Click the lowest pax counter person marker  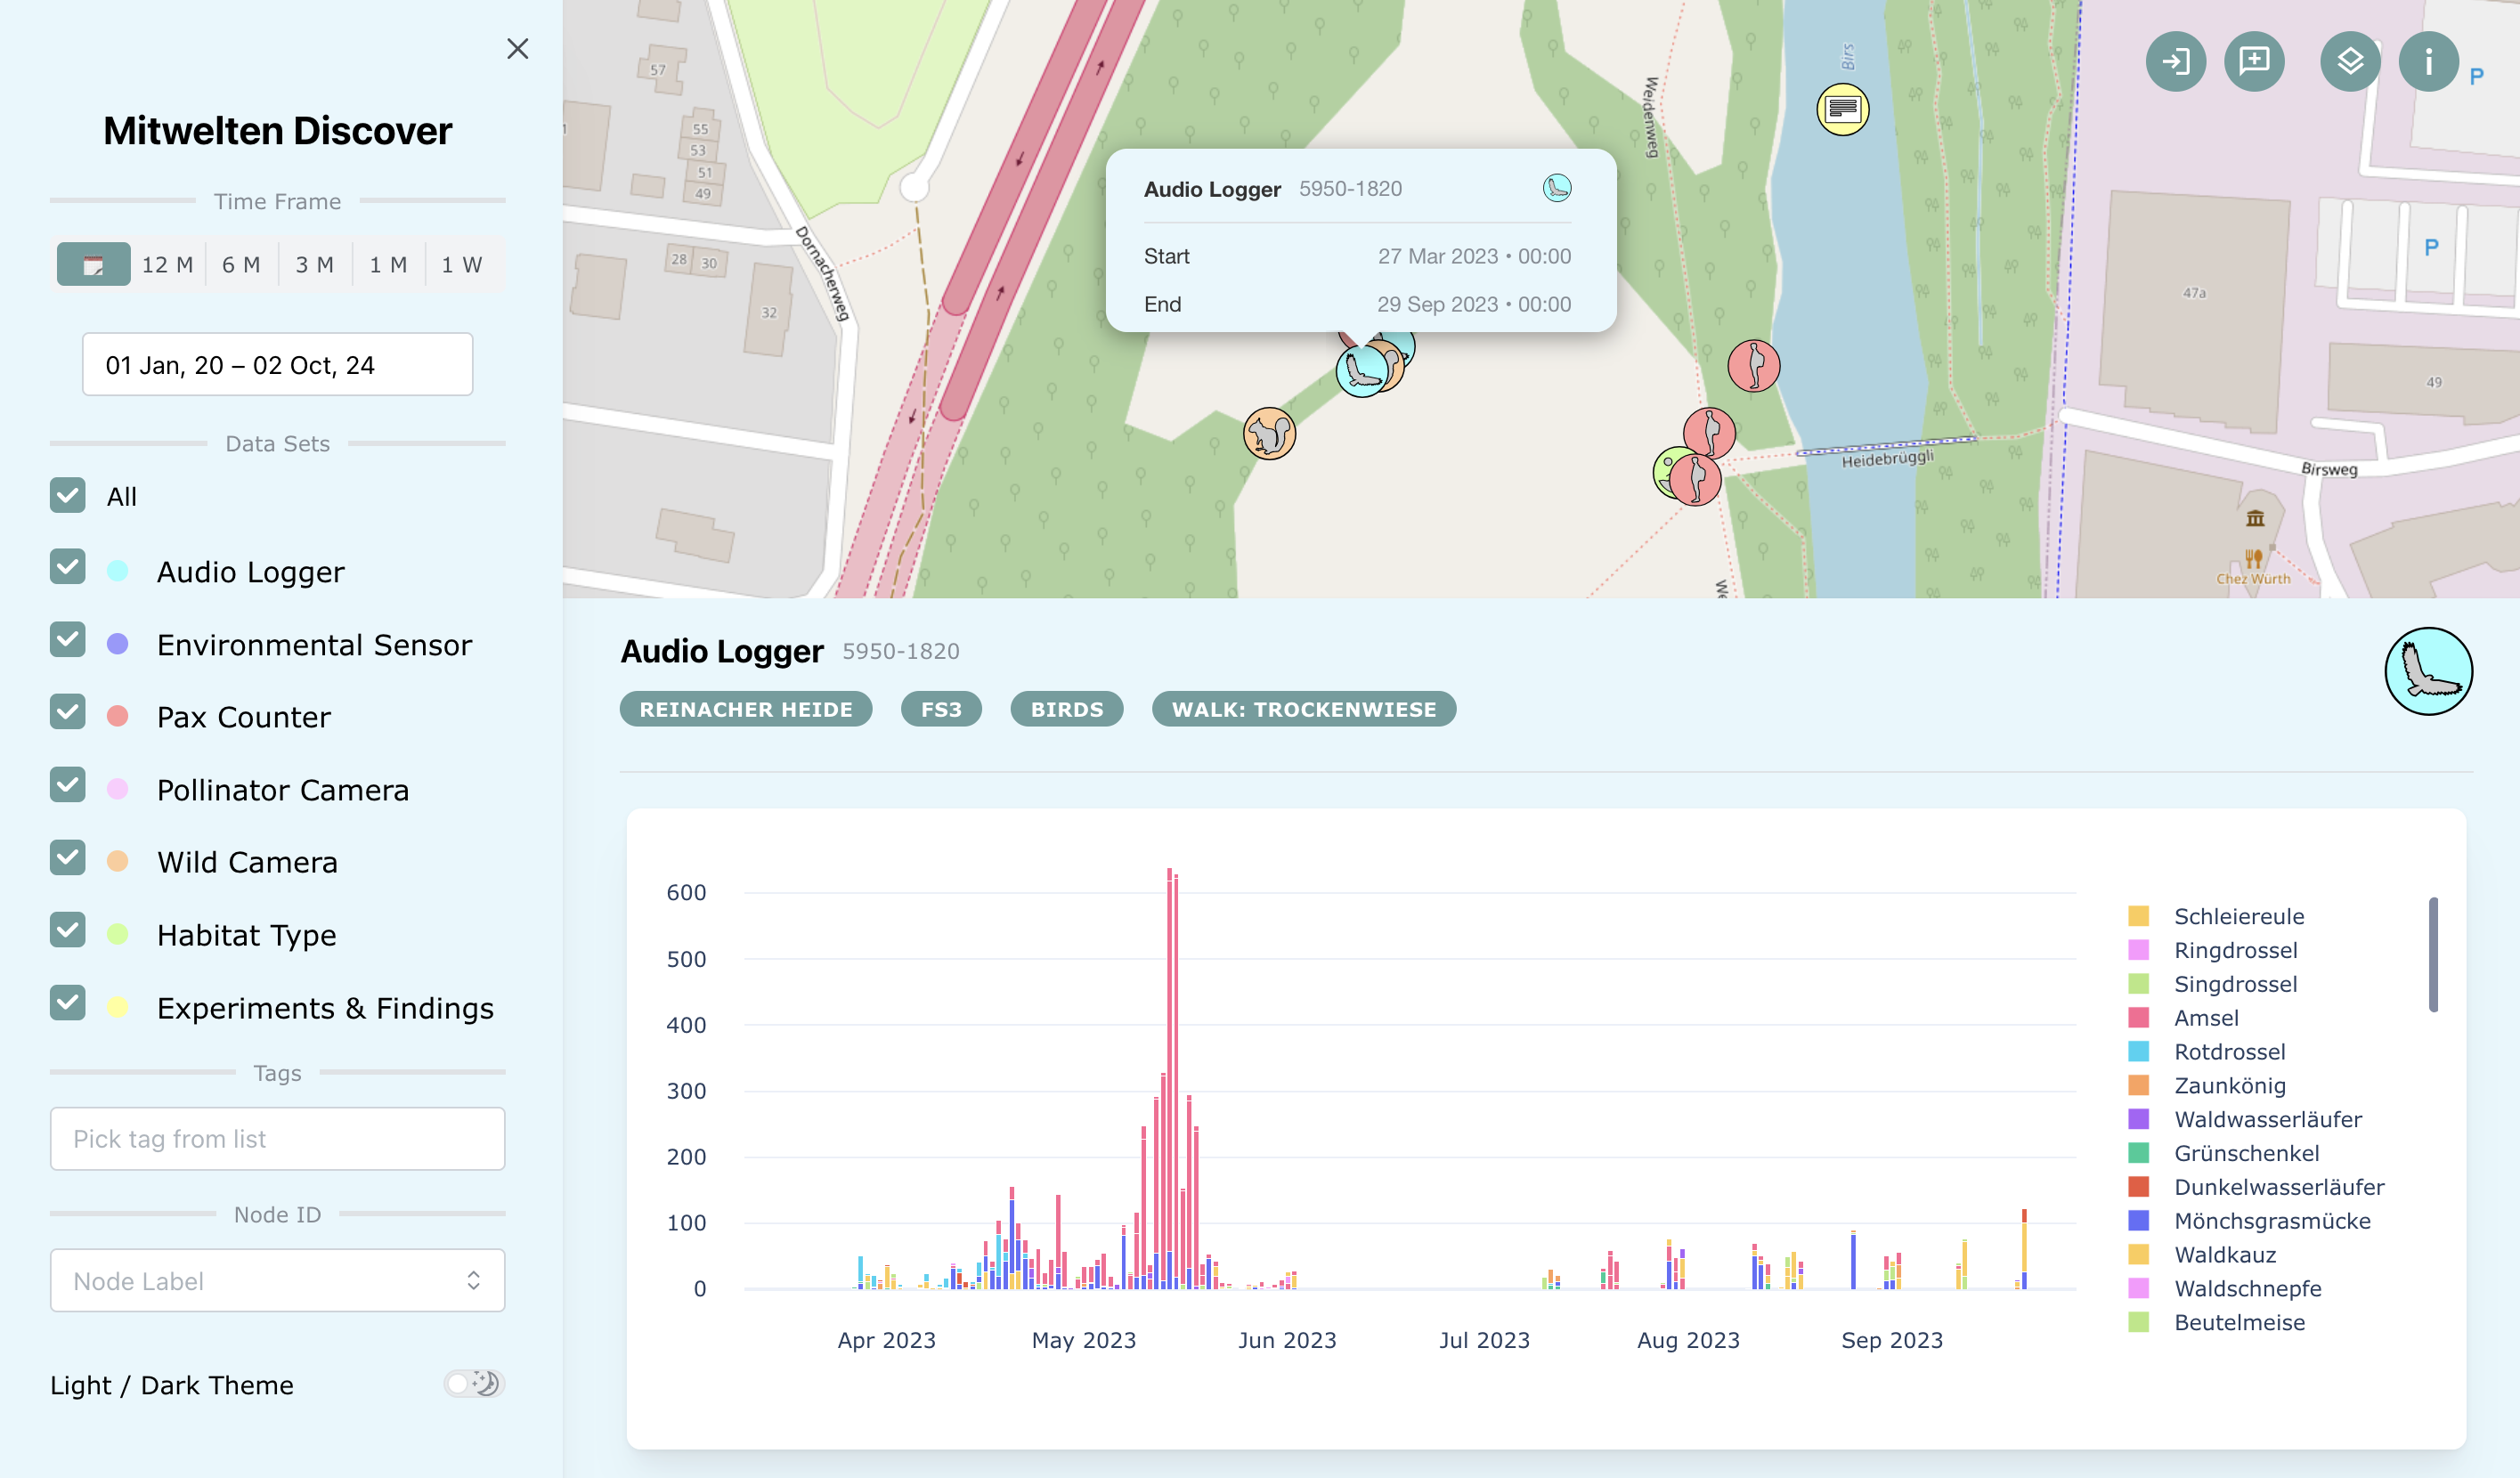1695,479
